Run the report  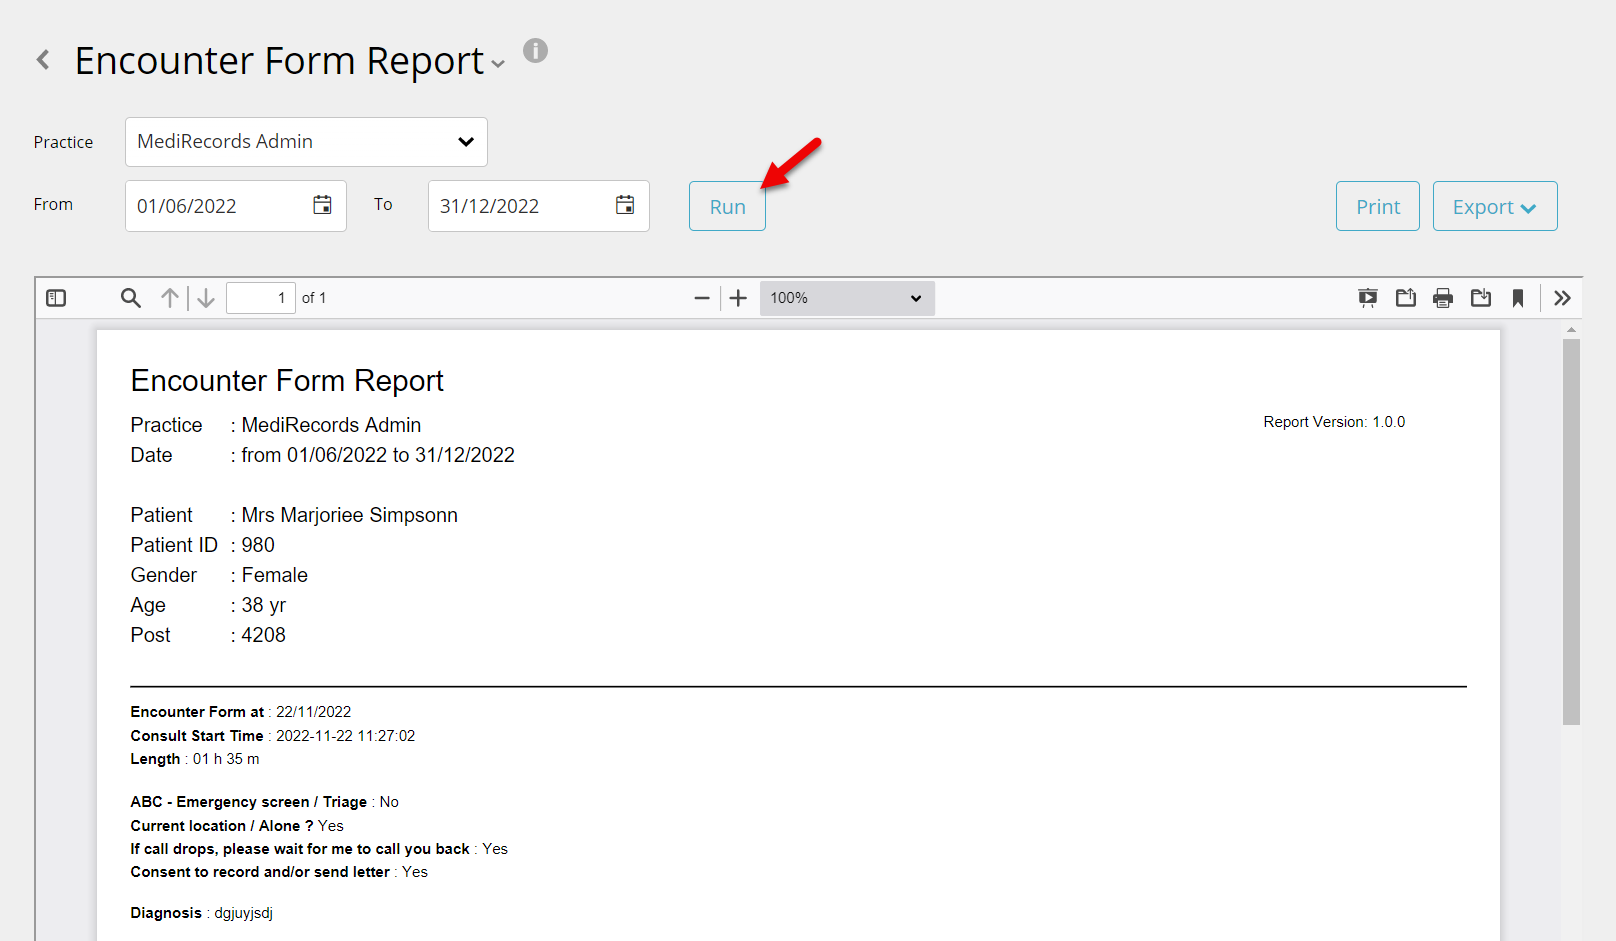tap(727, 206)
